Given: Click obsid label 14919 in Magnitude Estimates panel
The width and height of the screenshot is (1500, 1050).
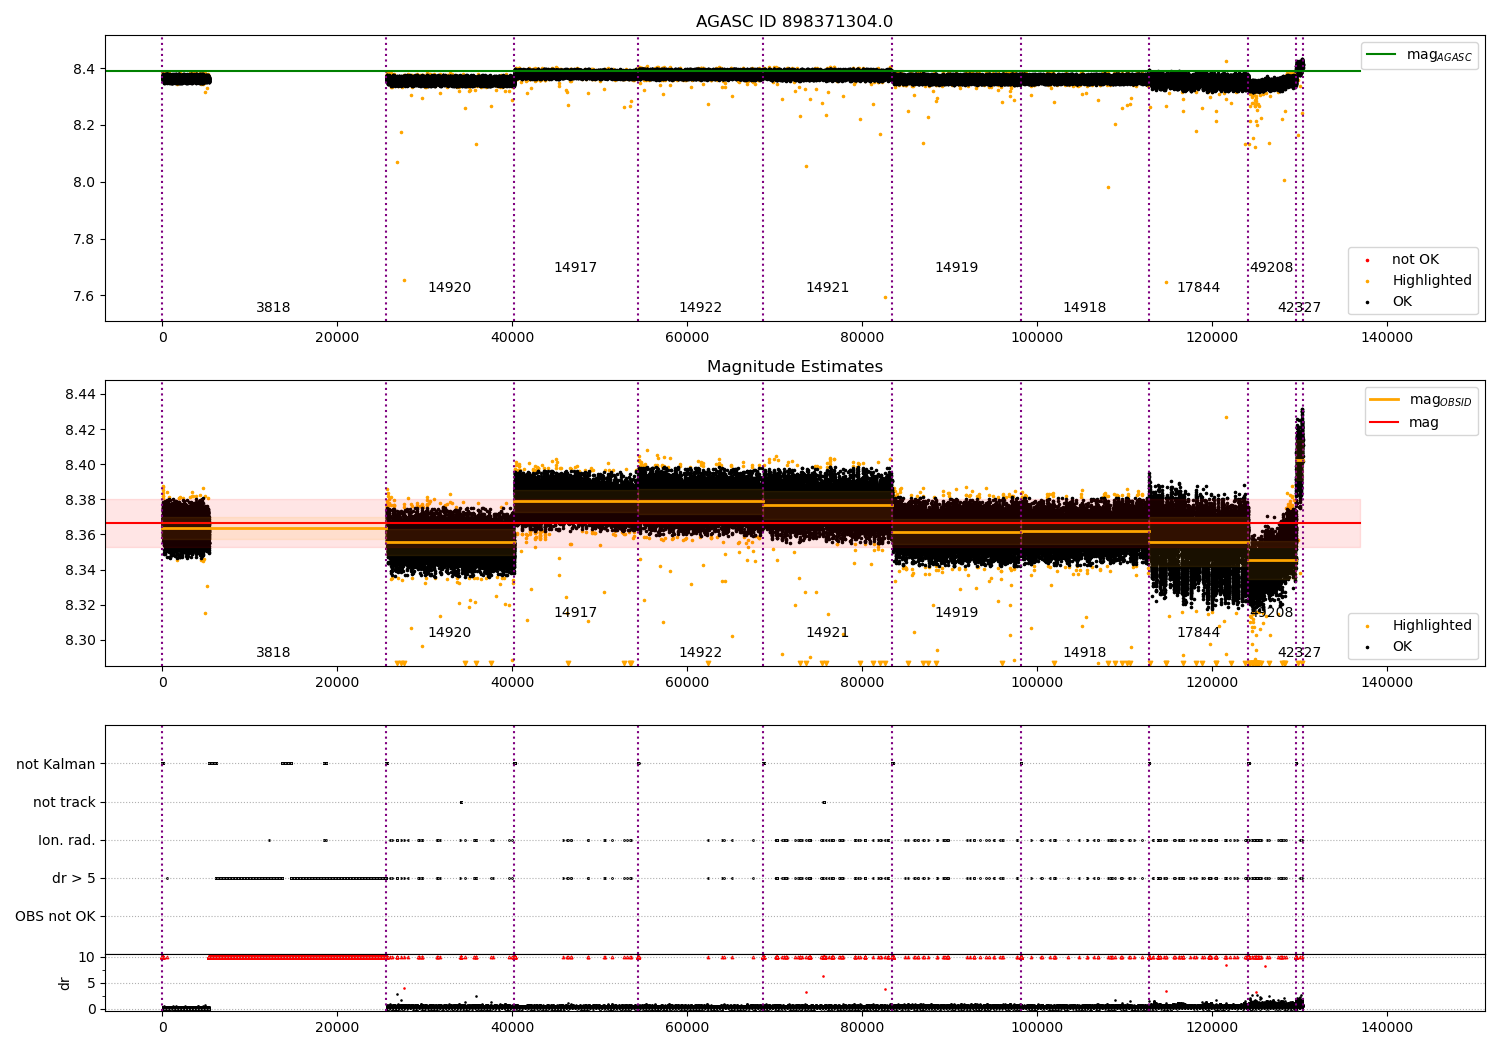Looking at the screenshot, I should (956, 613).
